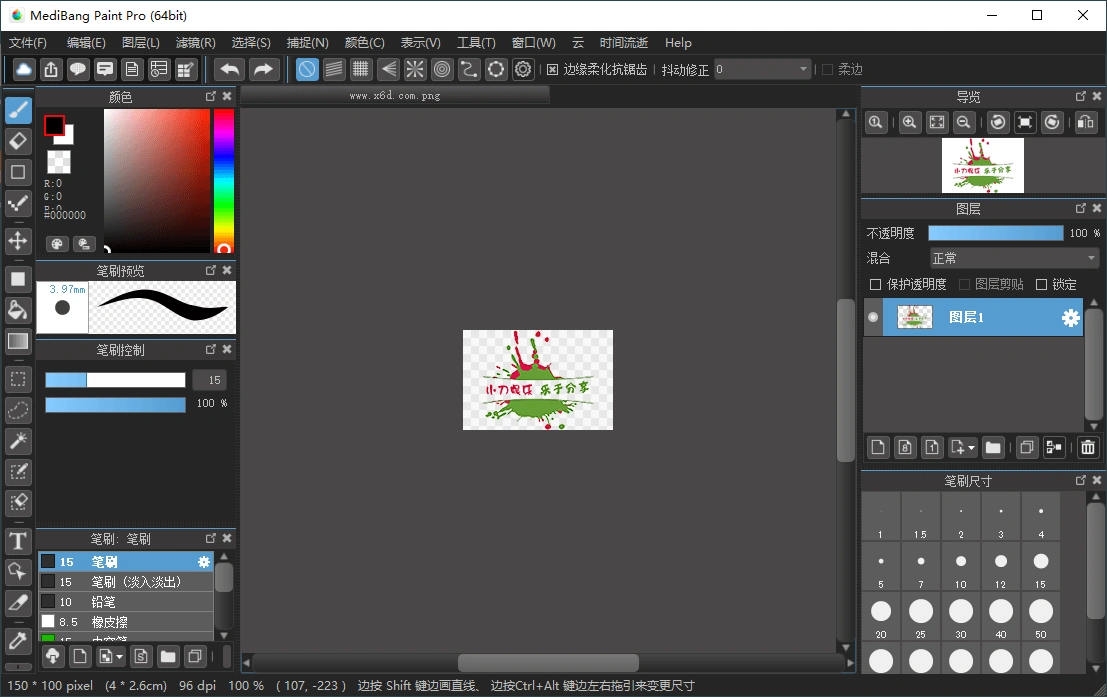Screen dimensions: 1107x697
Task: Hide 图层1 with its visibility toggle
Action: (872, 317)
